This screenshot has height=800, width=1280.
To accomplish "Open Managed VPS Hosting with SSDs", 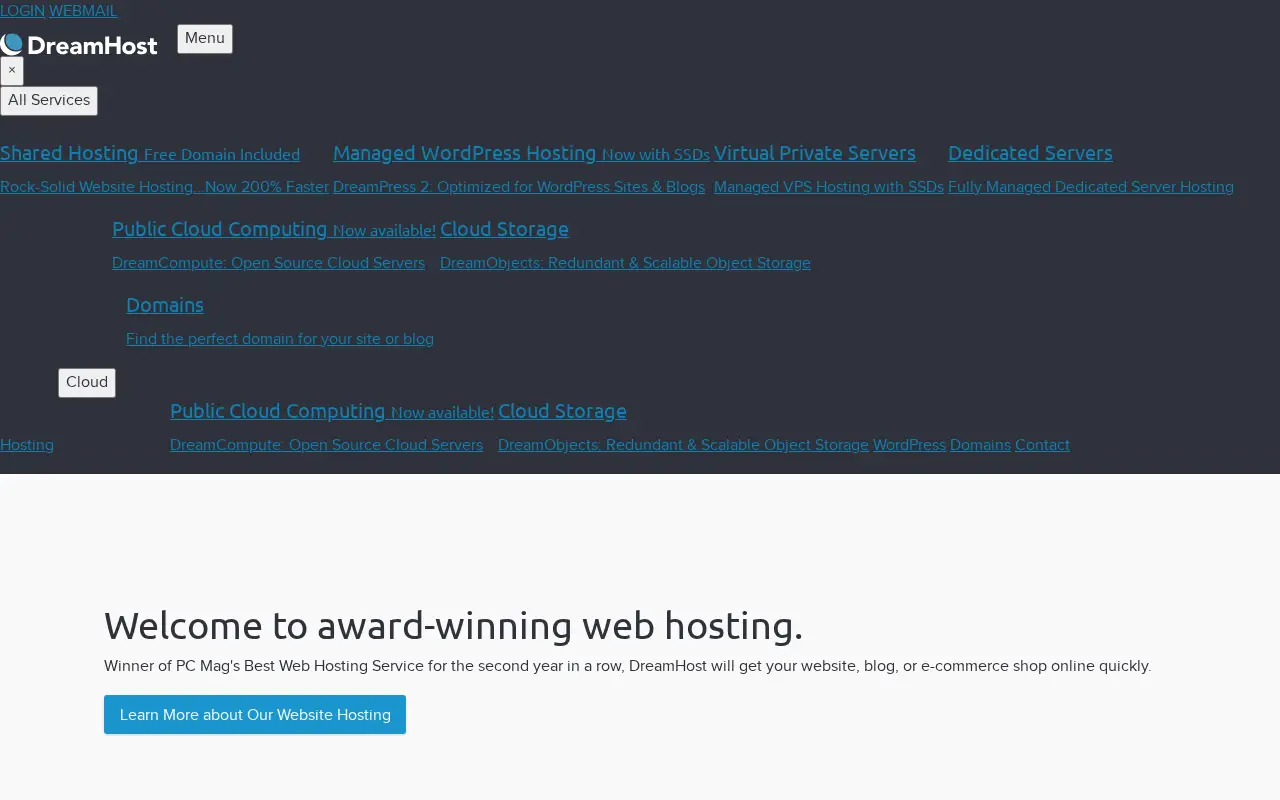I will click(x=829, y=187).
